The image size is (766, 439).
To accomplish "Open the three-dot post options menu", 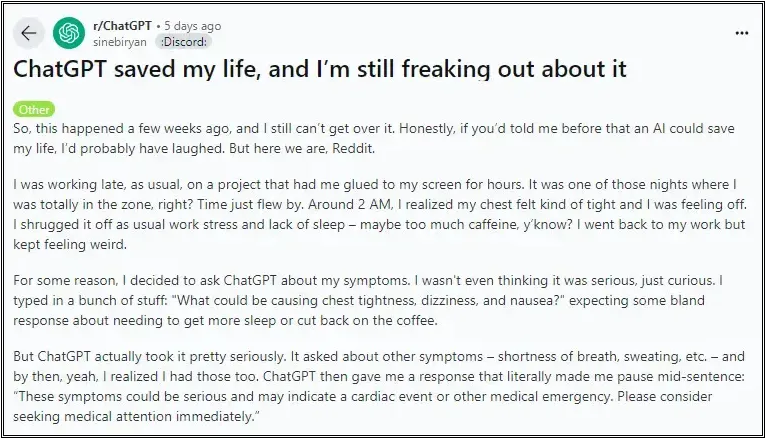I will point(742,33).
